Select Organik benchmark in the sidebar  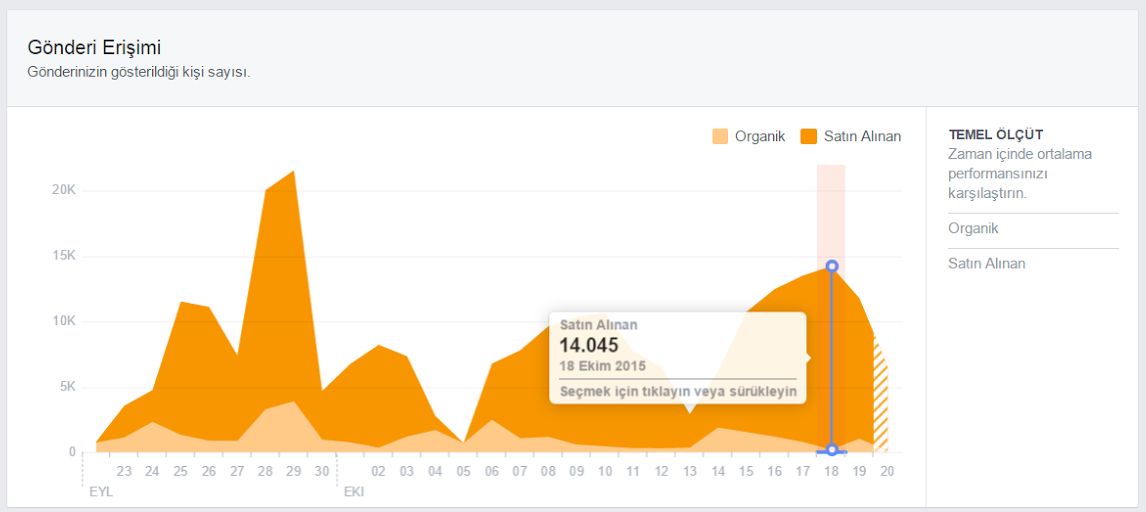(x=973, y=229)
